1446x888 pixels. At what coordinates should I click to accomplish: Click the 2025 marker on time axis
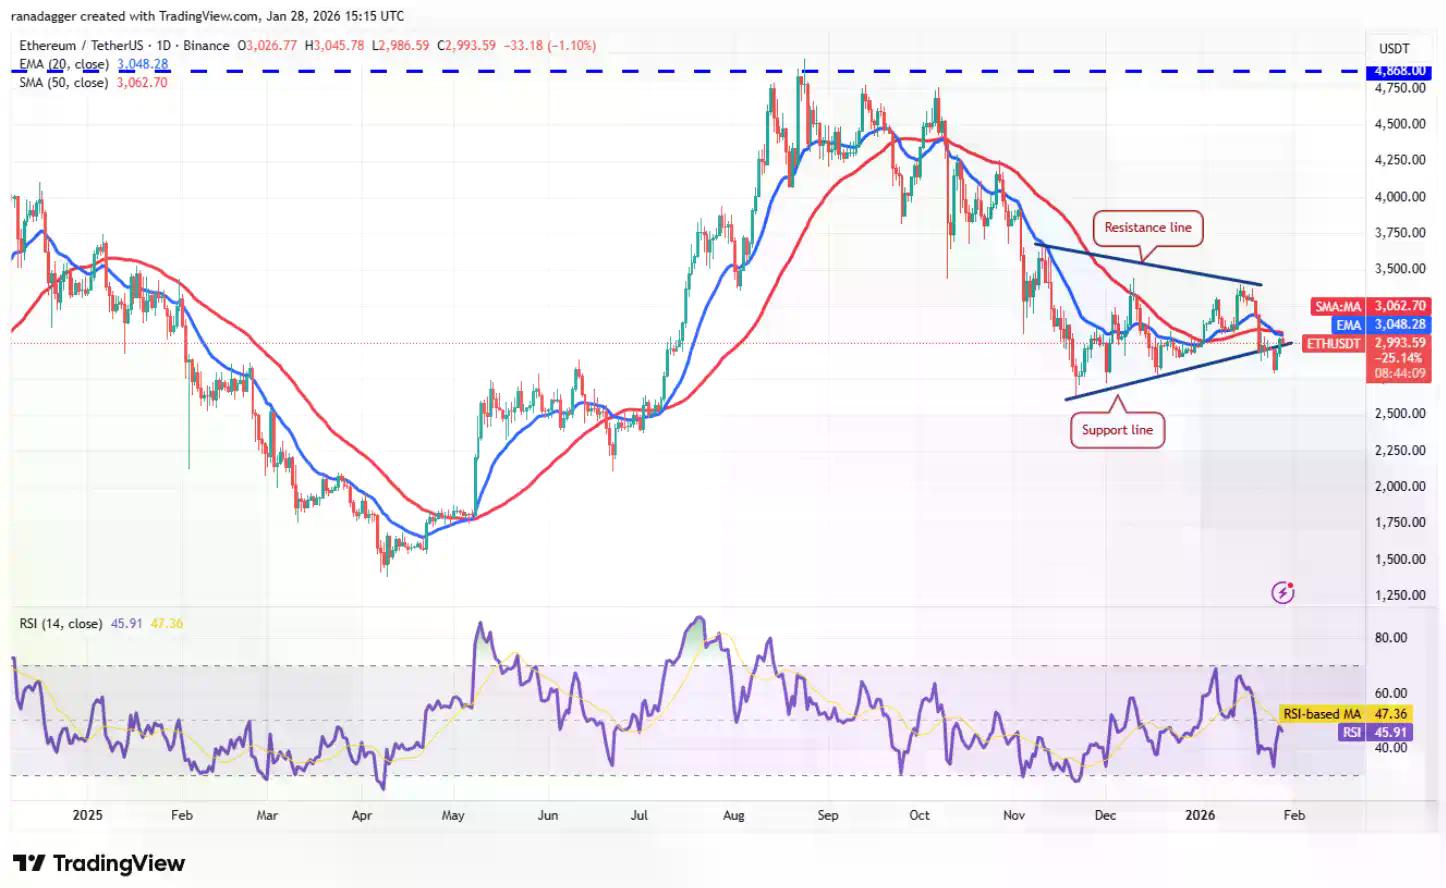88,815
